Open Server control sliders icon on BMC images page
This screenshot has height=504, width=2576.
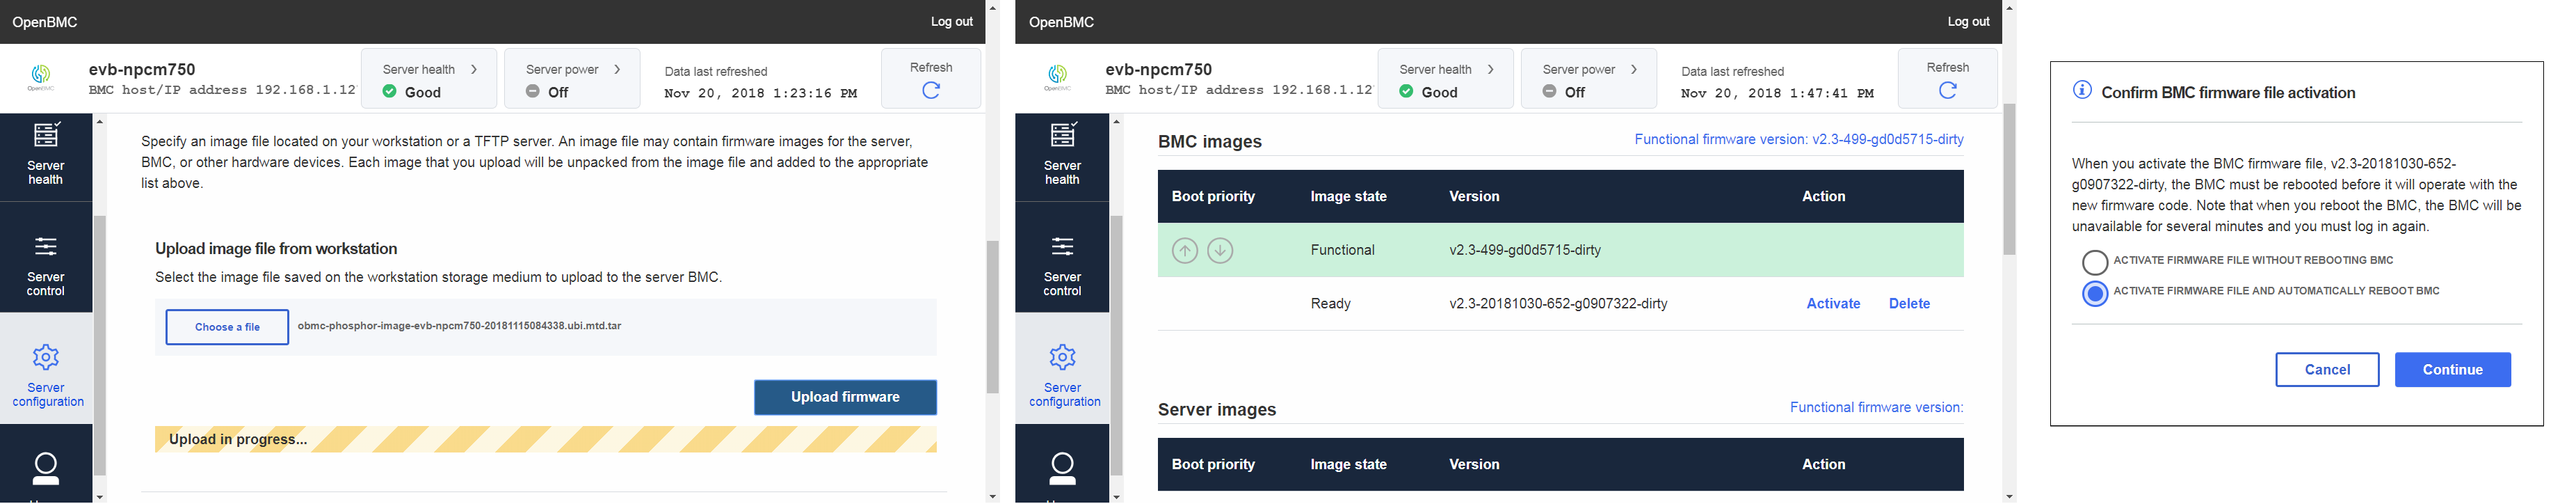[x=1062, y=247]
